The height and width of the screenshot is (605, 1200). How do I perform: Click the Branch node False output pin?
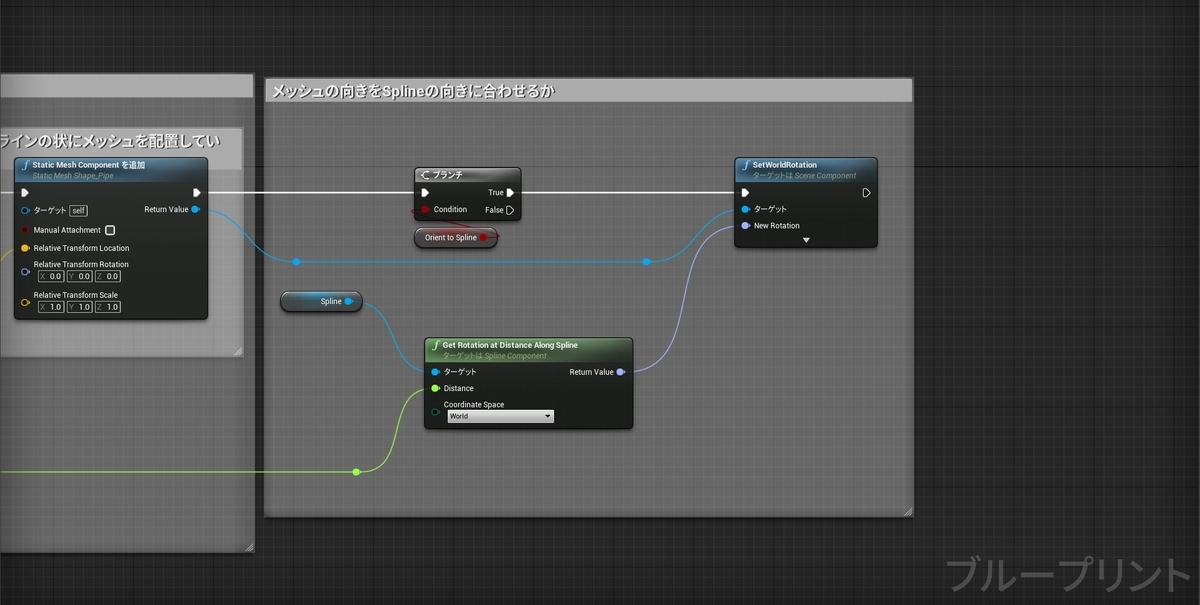point(510,210)
